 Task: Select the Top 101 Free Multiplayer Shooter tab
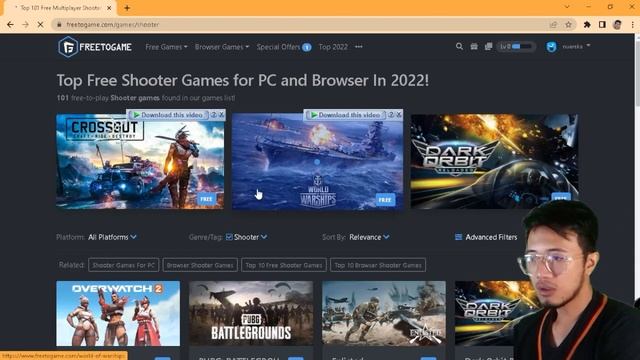pyautogui.click(x=60, y=8)
